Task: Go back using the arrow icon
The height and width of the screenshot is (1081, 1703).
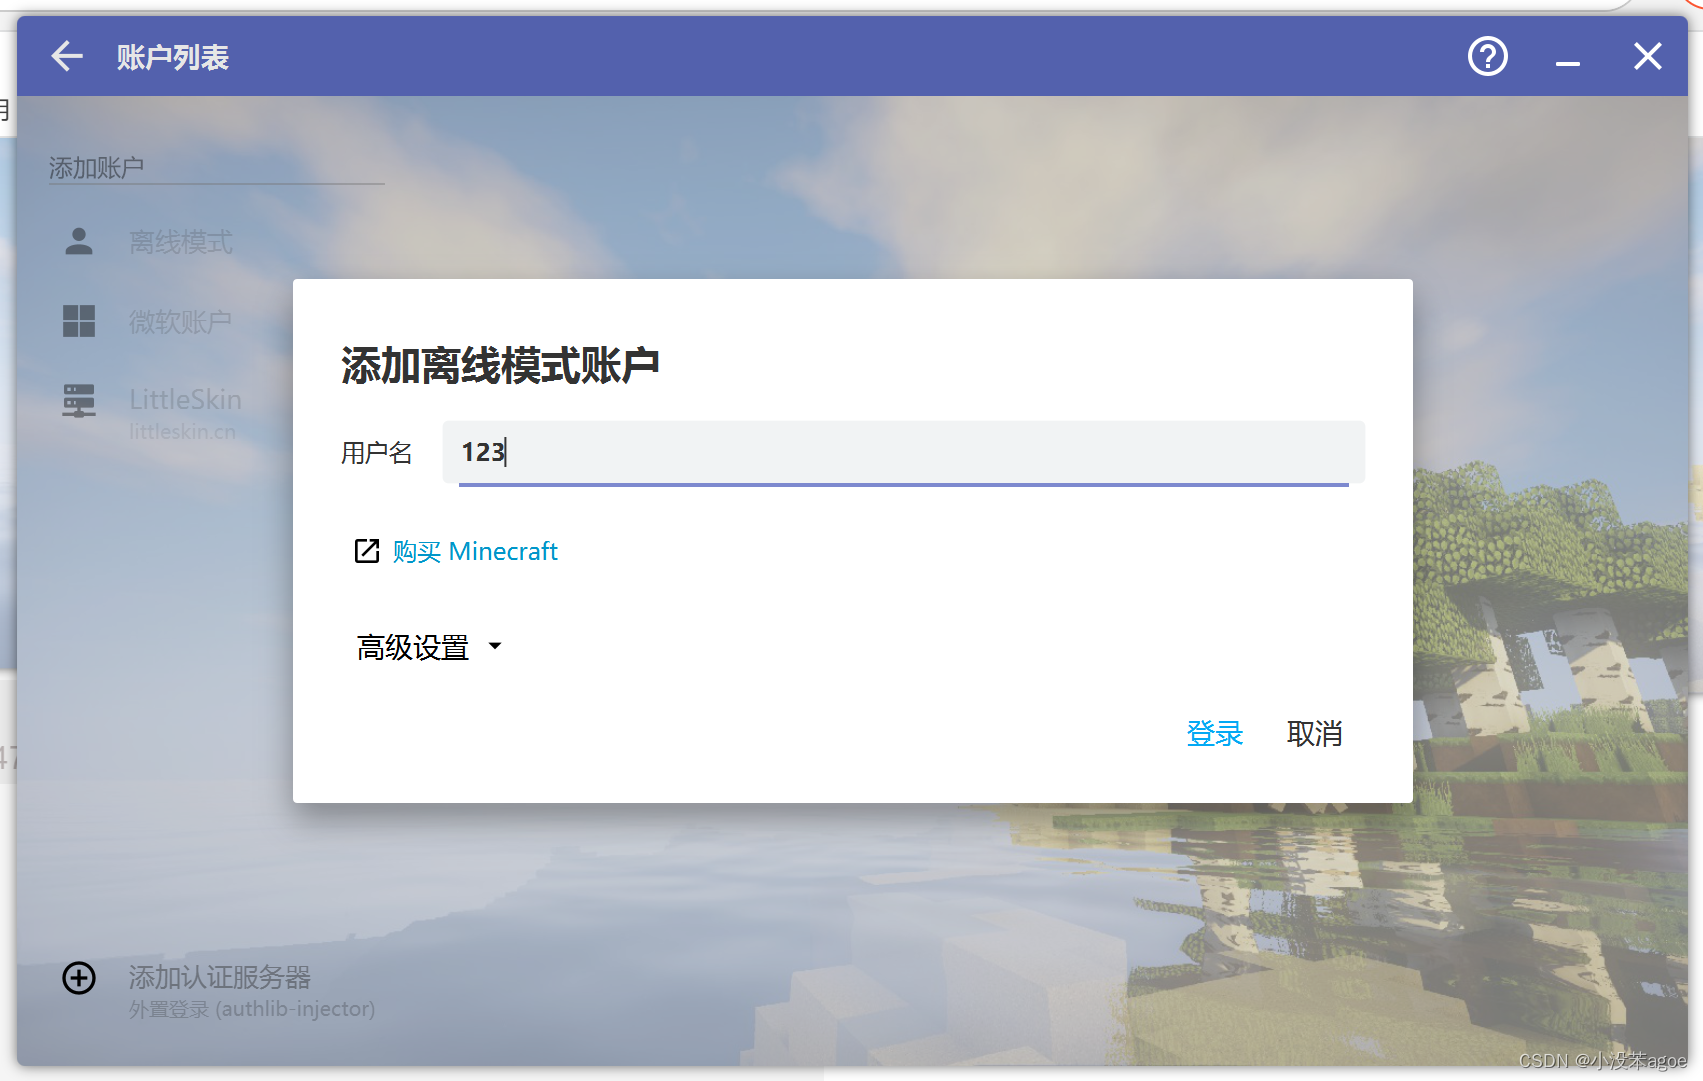Action: tap(67, 56)
